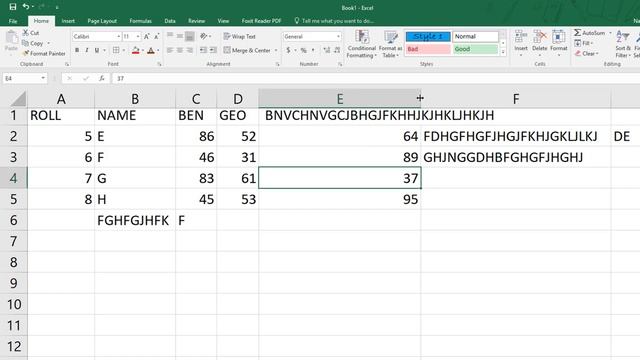Open the font size dropdown
Screen dimensions: 640x360
(x=138, y=36)
